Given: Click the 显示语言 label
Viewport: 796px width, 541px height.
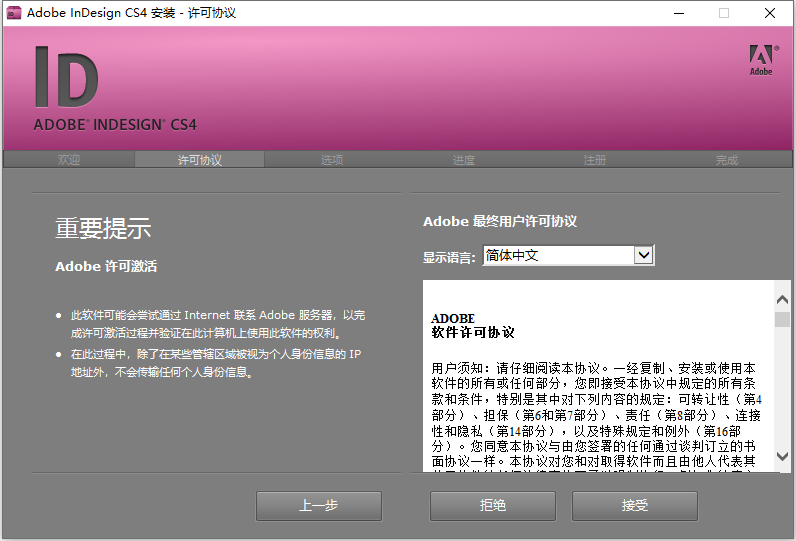Looking at the screenshot, I should pos(449,257).
